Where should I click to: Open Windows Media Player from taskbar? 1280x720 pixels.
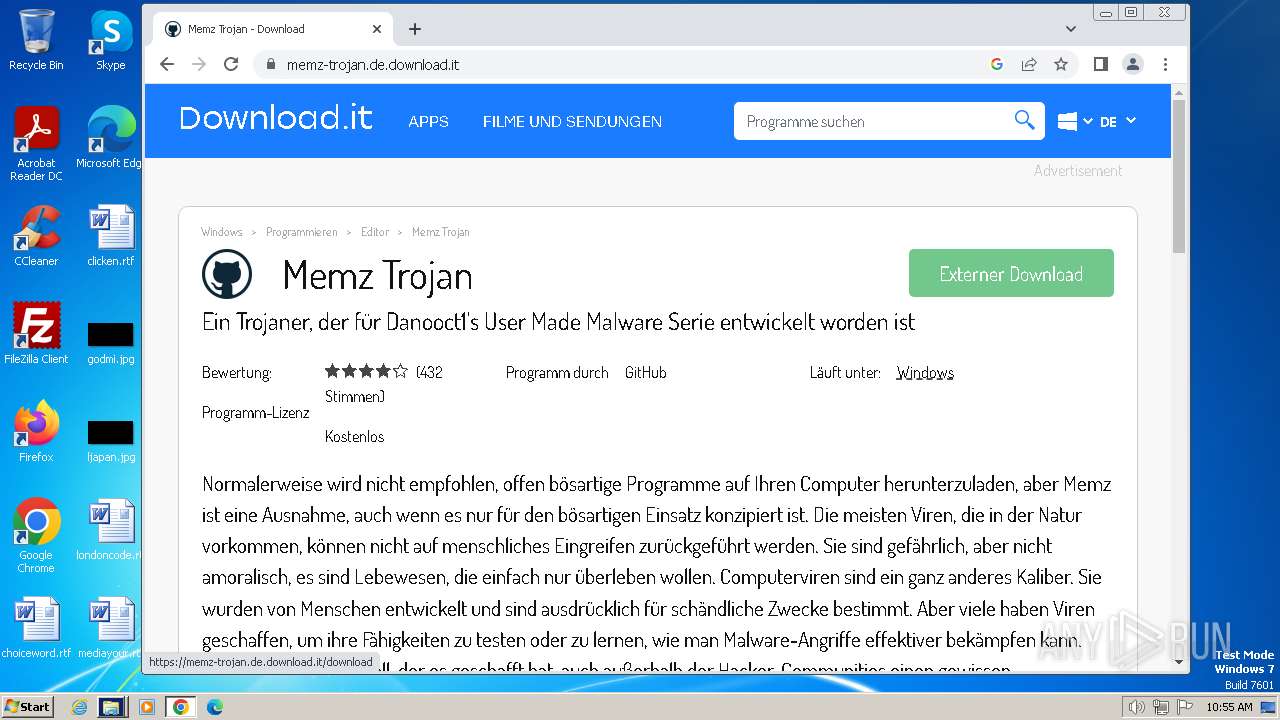pyautogui.click(x=147, y=707)
